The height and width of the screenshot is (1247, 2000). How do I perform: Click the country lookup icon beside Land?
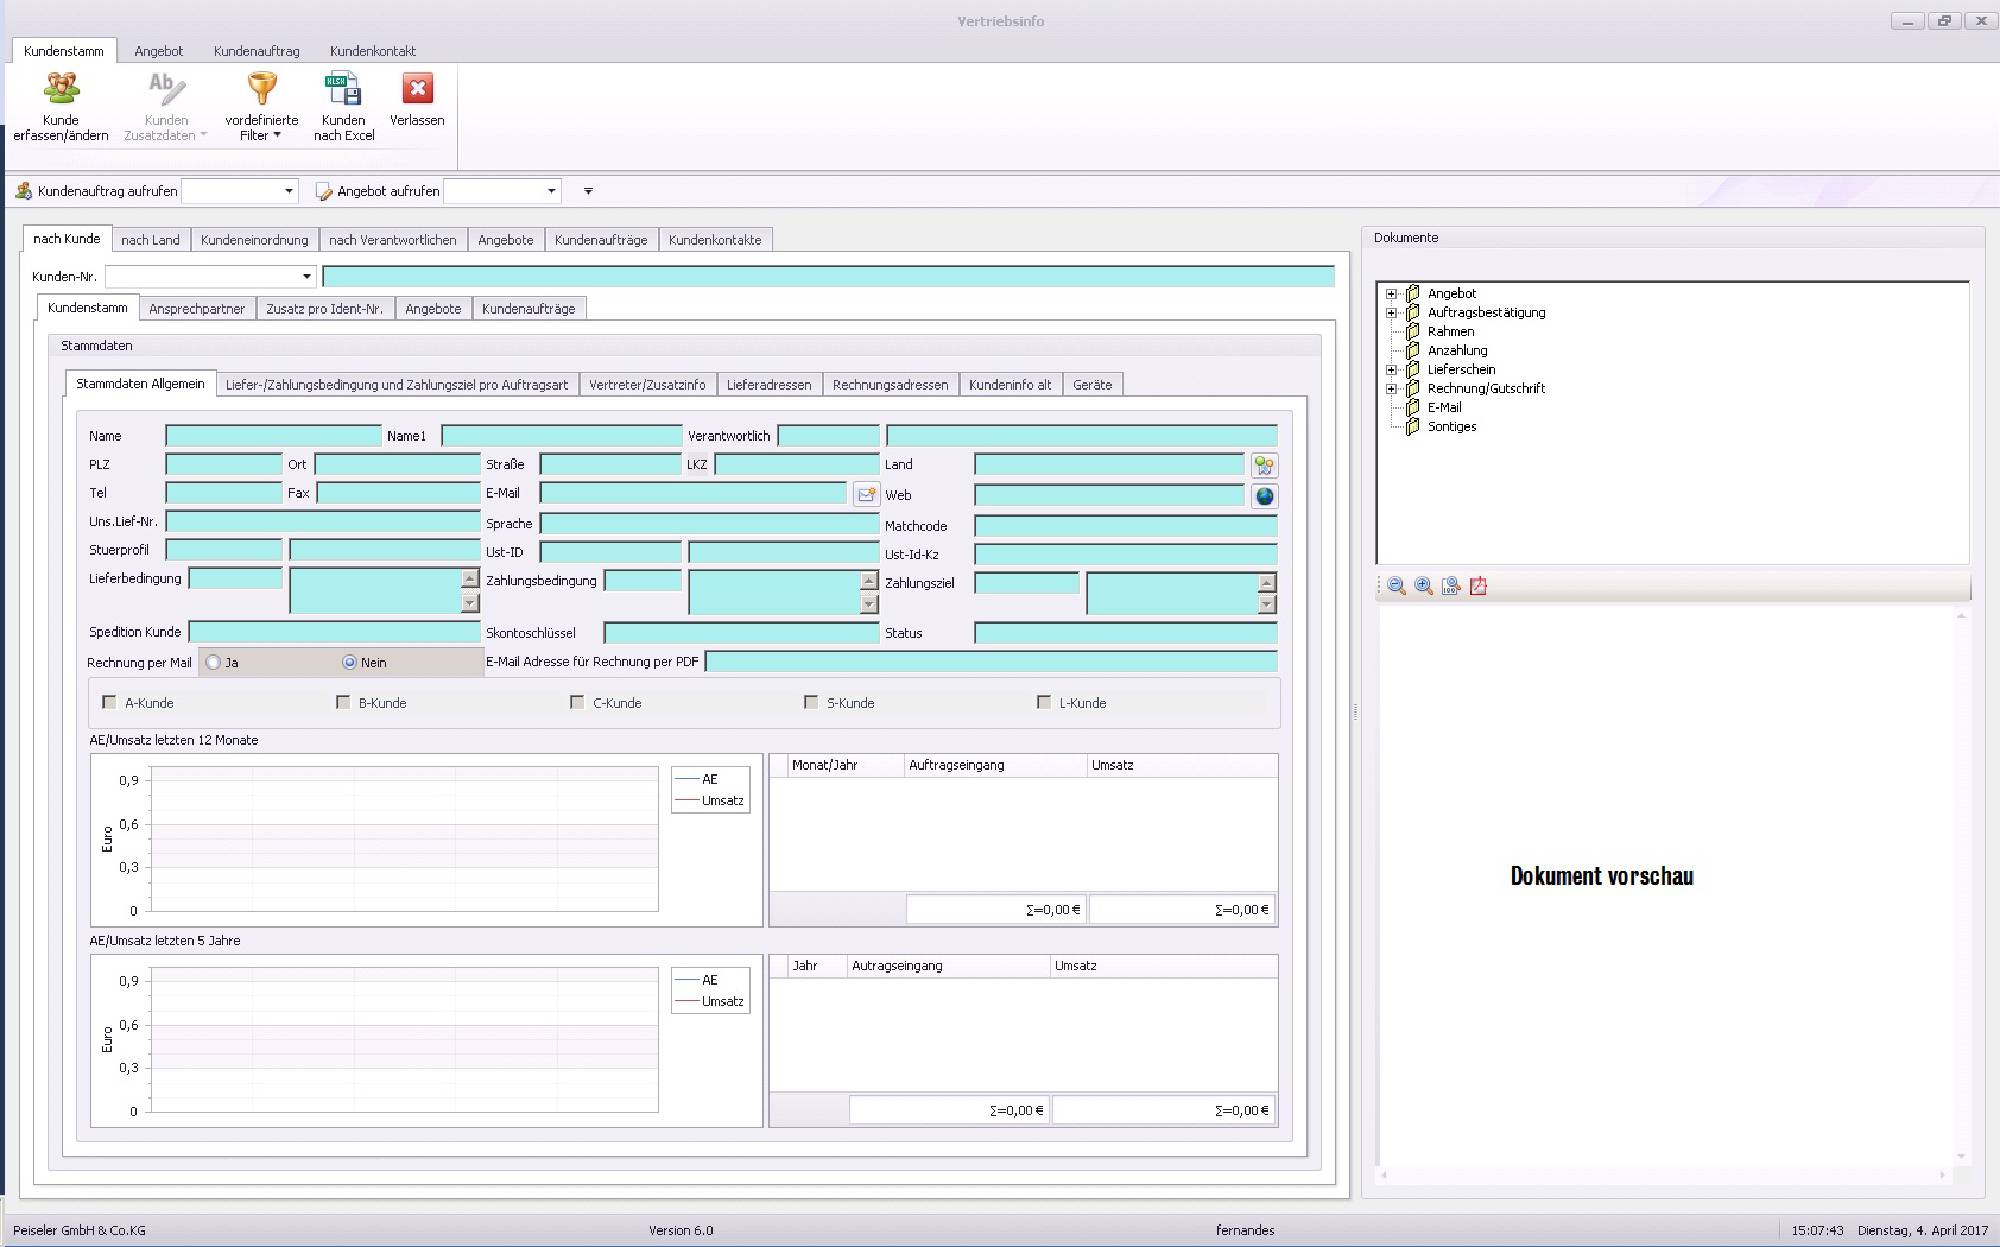1265,465
